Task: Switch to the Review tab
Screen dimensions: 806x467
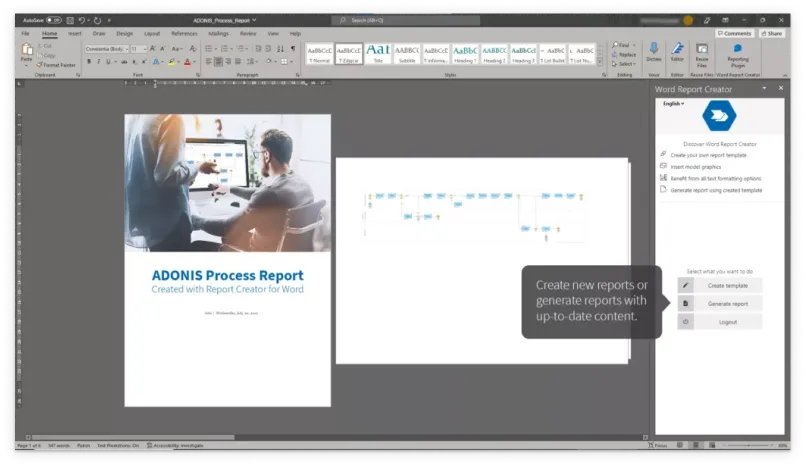Action: [x=248, y=33]
